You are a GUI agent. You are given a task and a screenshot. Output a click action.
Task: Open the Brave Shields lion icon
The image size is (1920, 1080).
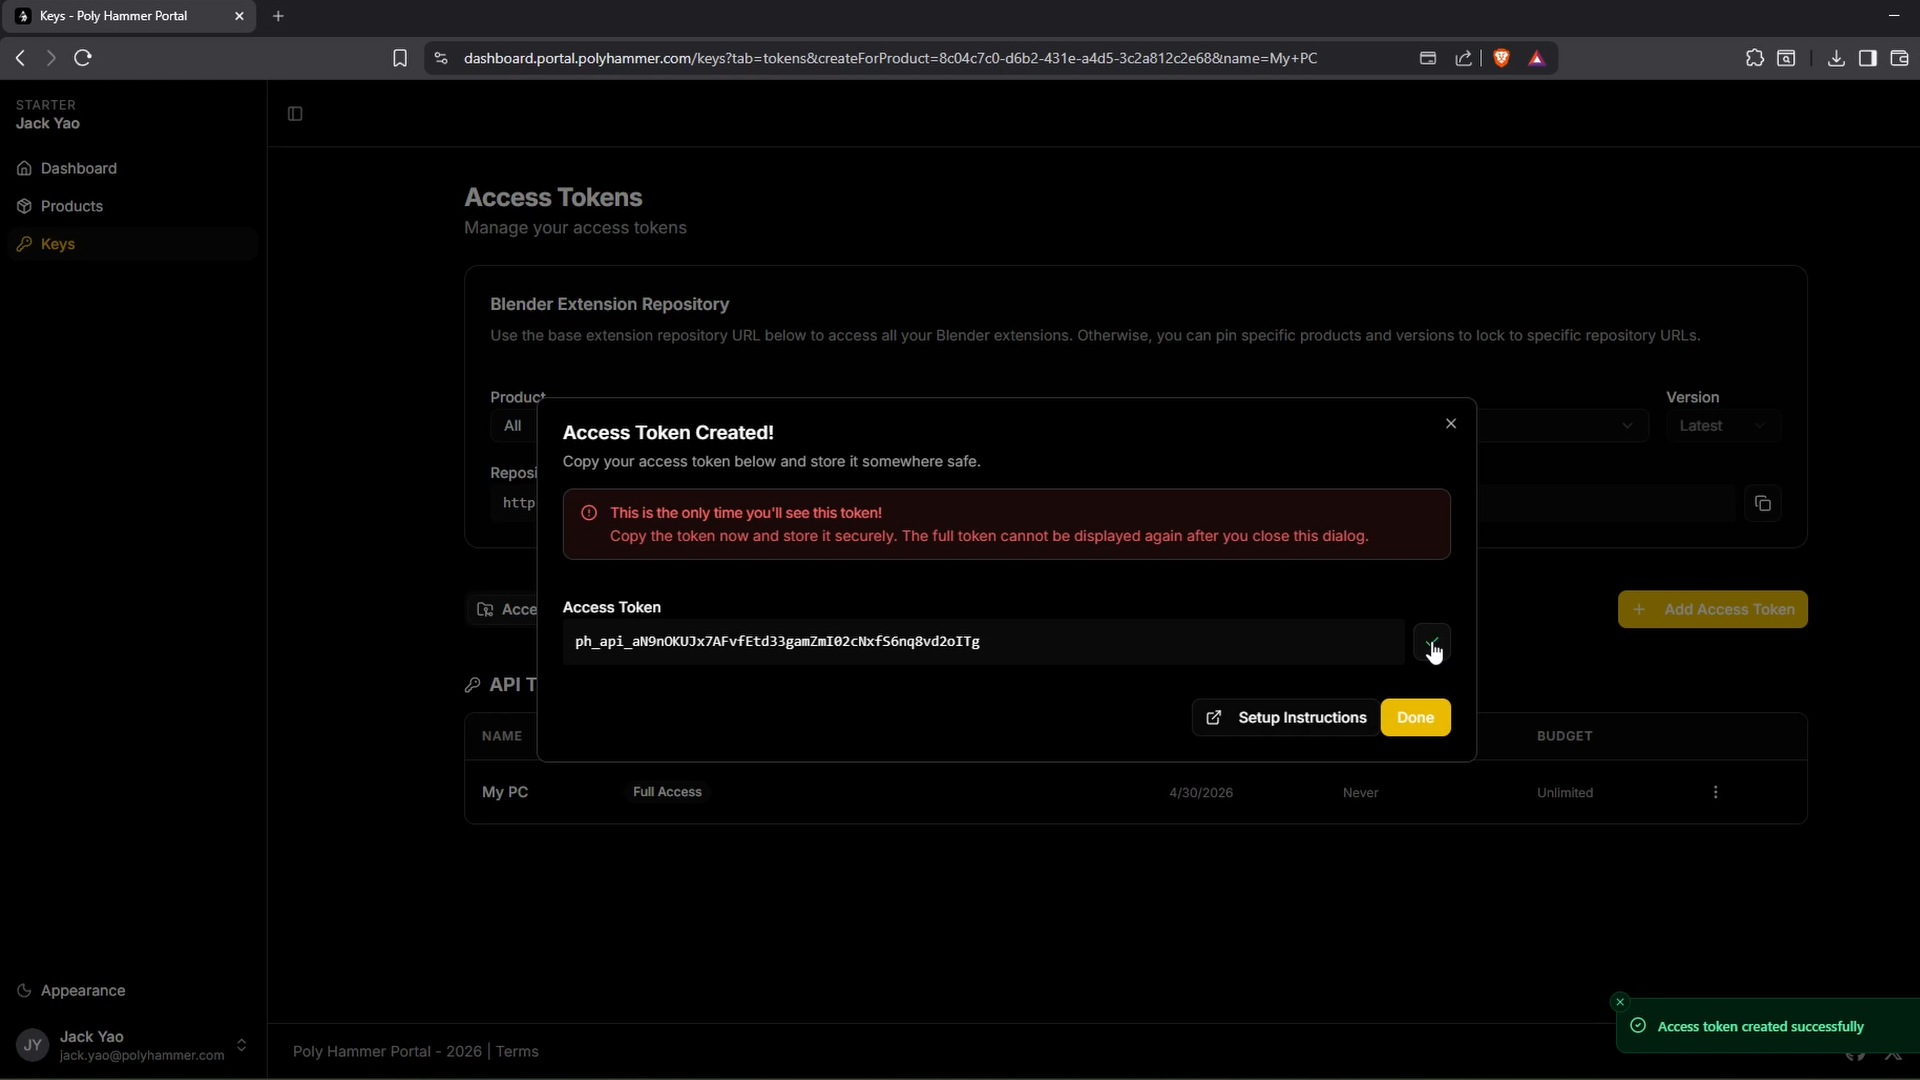(1501, 58)
